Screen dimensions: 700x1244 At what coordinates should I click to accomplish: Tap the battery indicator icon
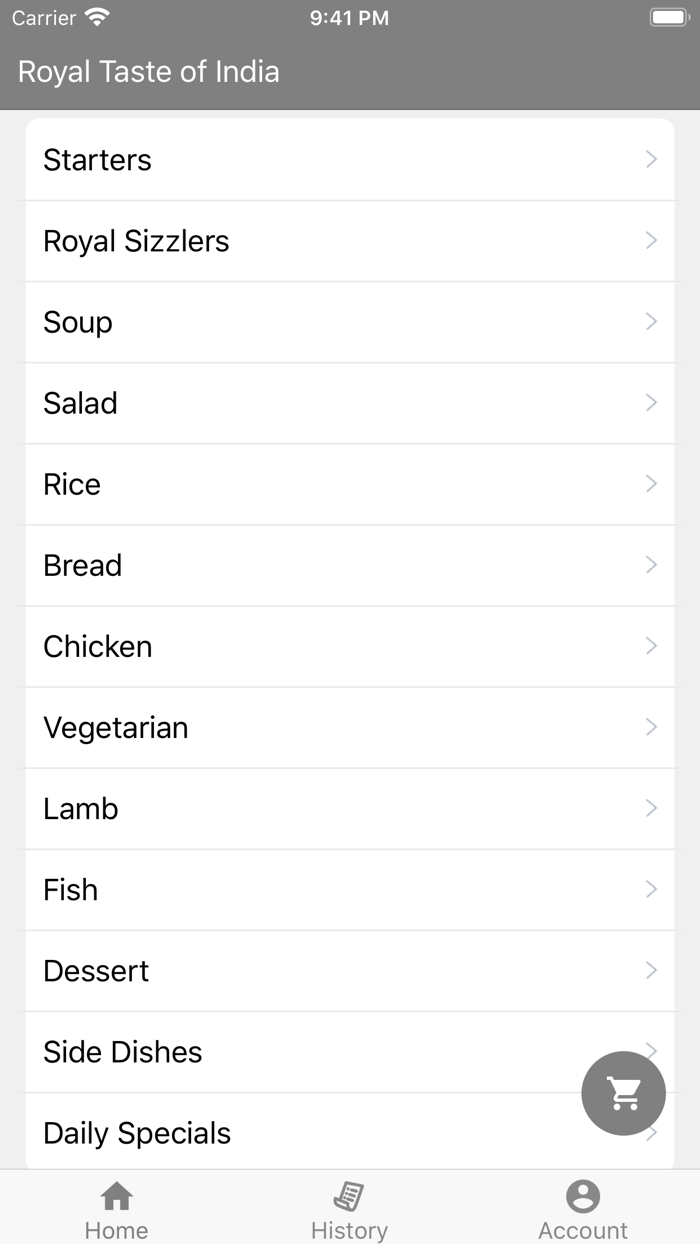pyautogui.click(x=668, y=18)
